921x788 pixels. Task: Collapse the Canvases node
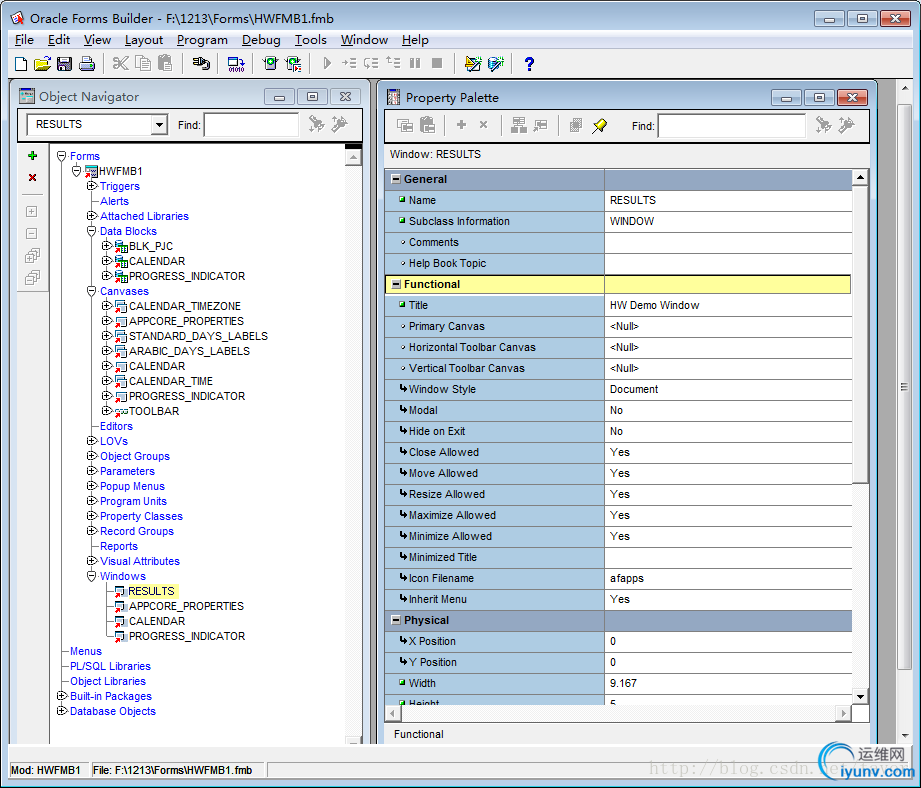click(91, 291)
